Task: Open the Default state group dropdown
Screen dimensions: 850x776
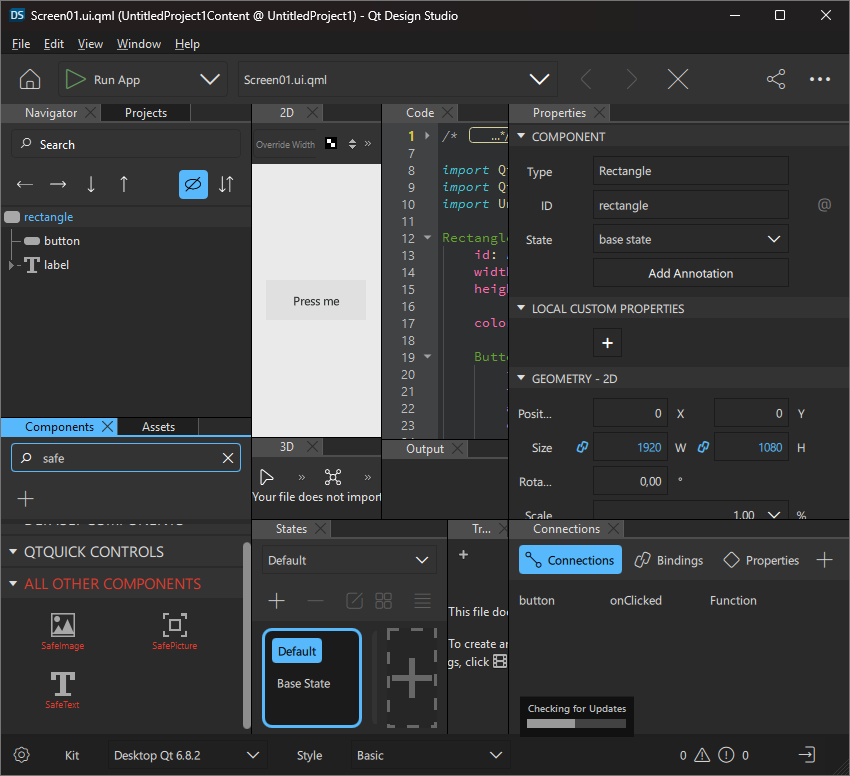Action: [349, 560]
